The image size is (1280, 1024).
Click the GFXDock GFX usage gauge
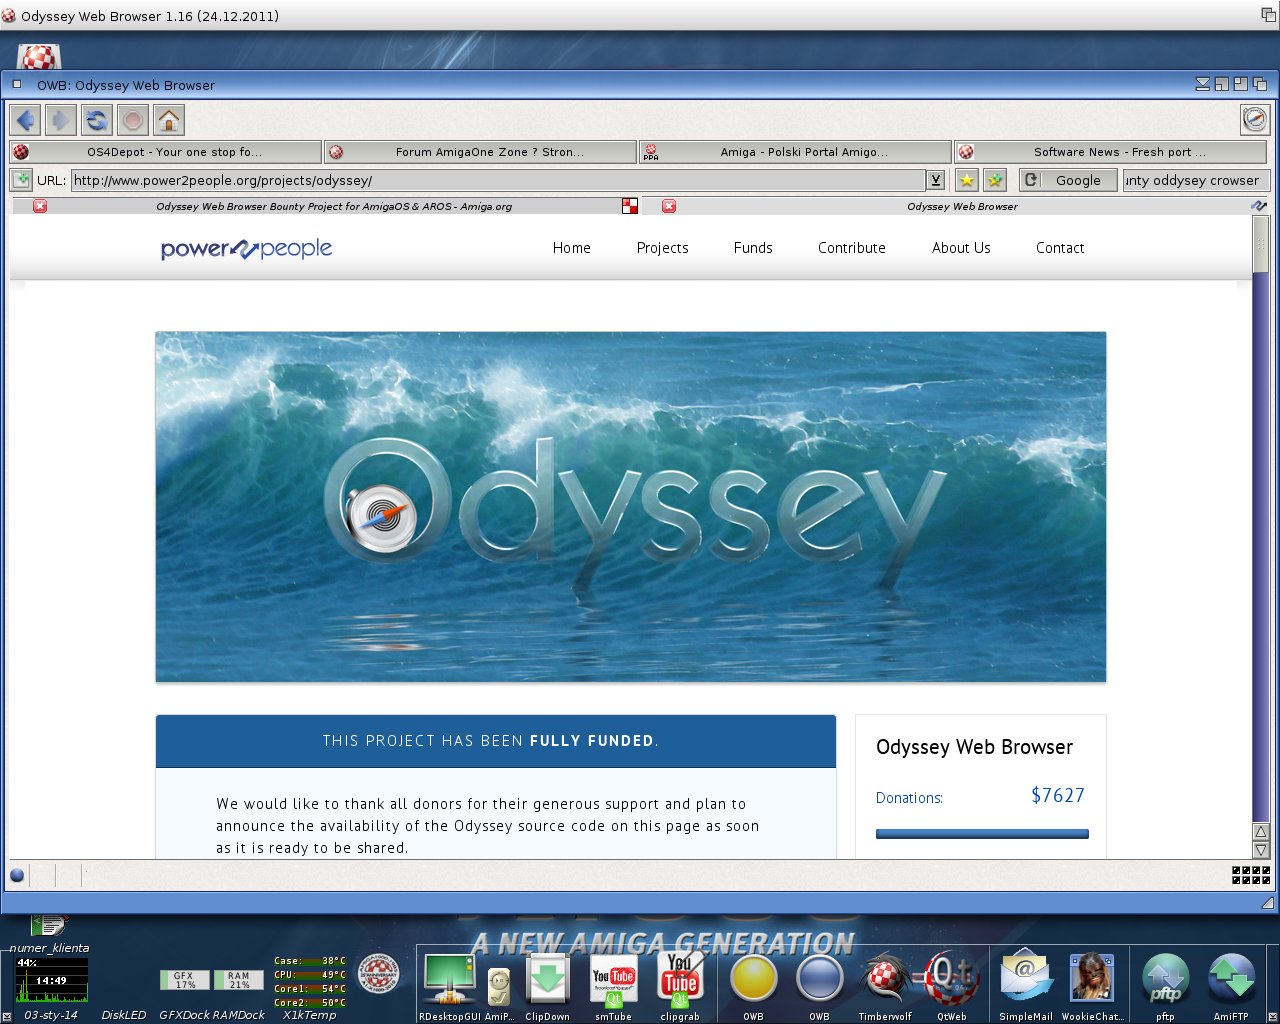click(x=185, y=980)
